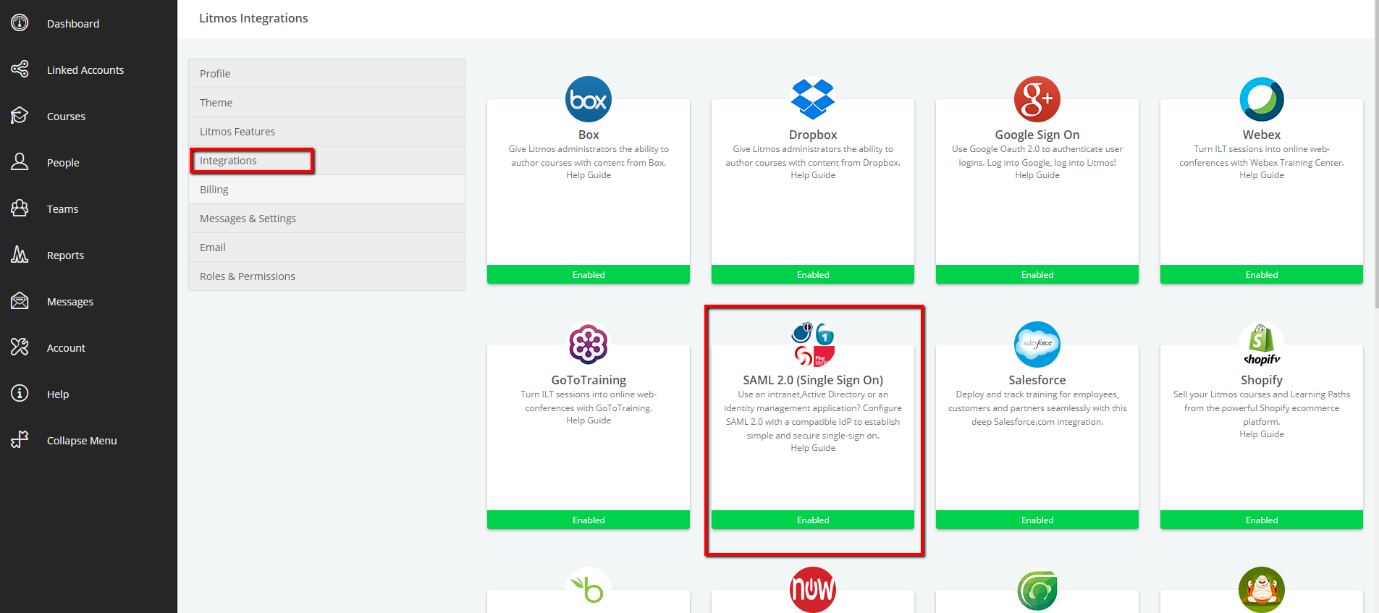Click the Messages envelope icon

[x=19, y=301]
